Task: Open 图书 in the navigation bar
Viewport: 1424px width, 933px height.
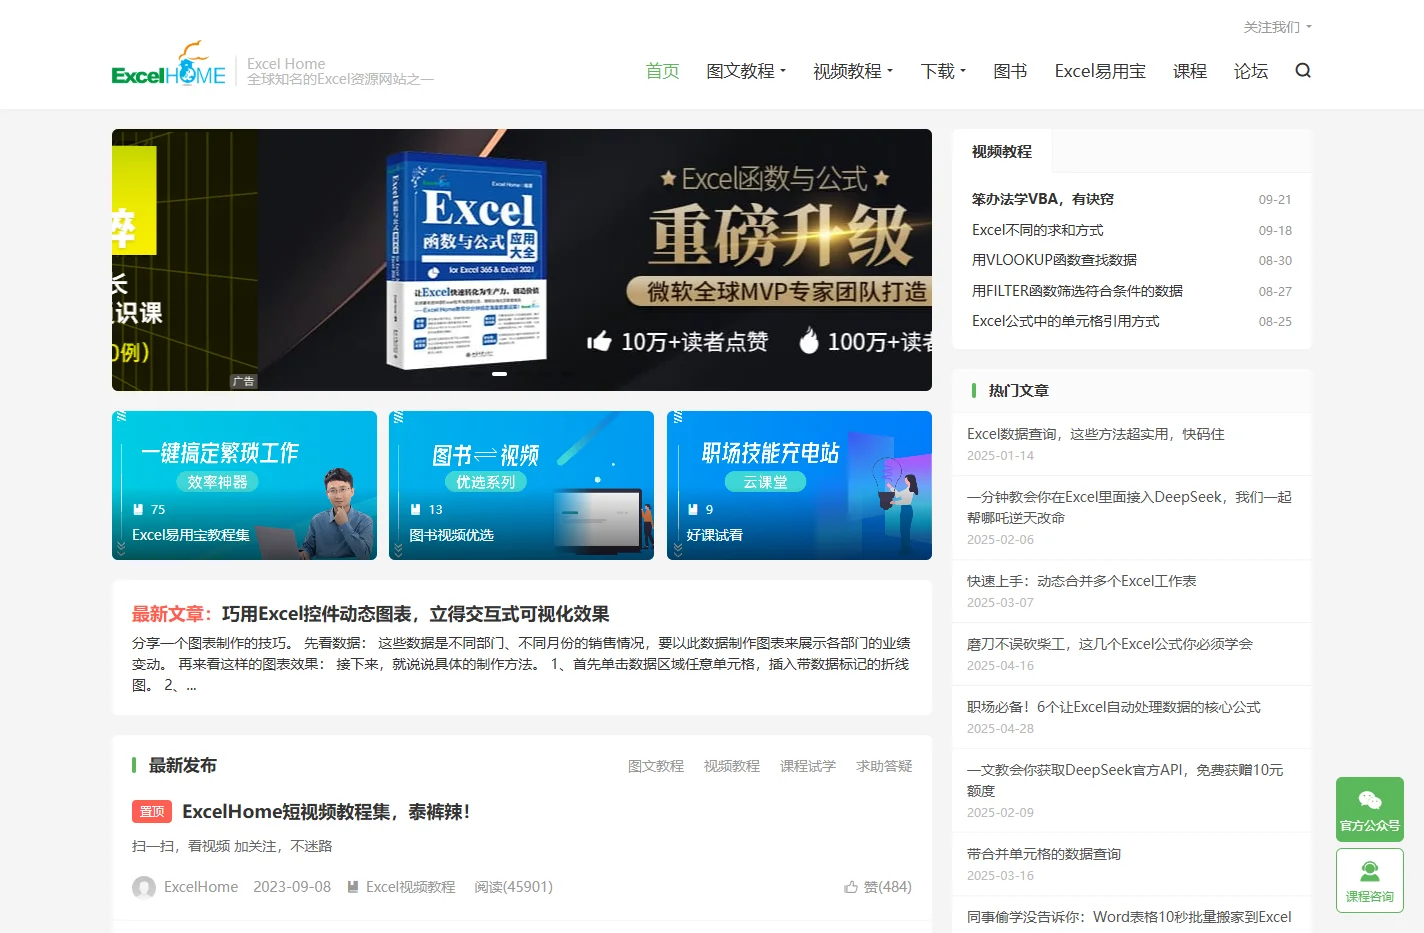Action: [x=1010, y=71]
